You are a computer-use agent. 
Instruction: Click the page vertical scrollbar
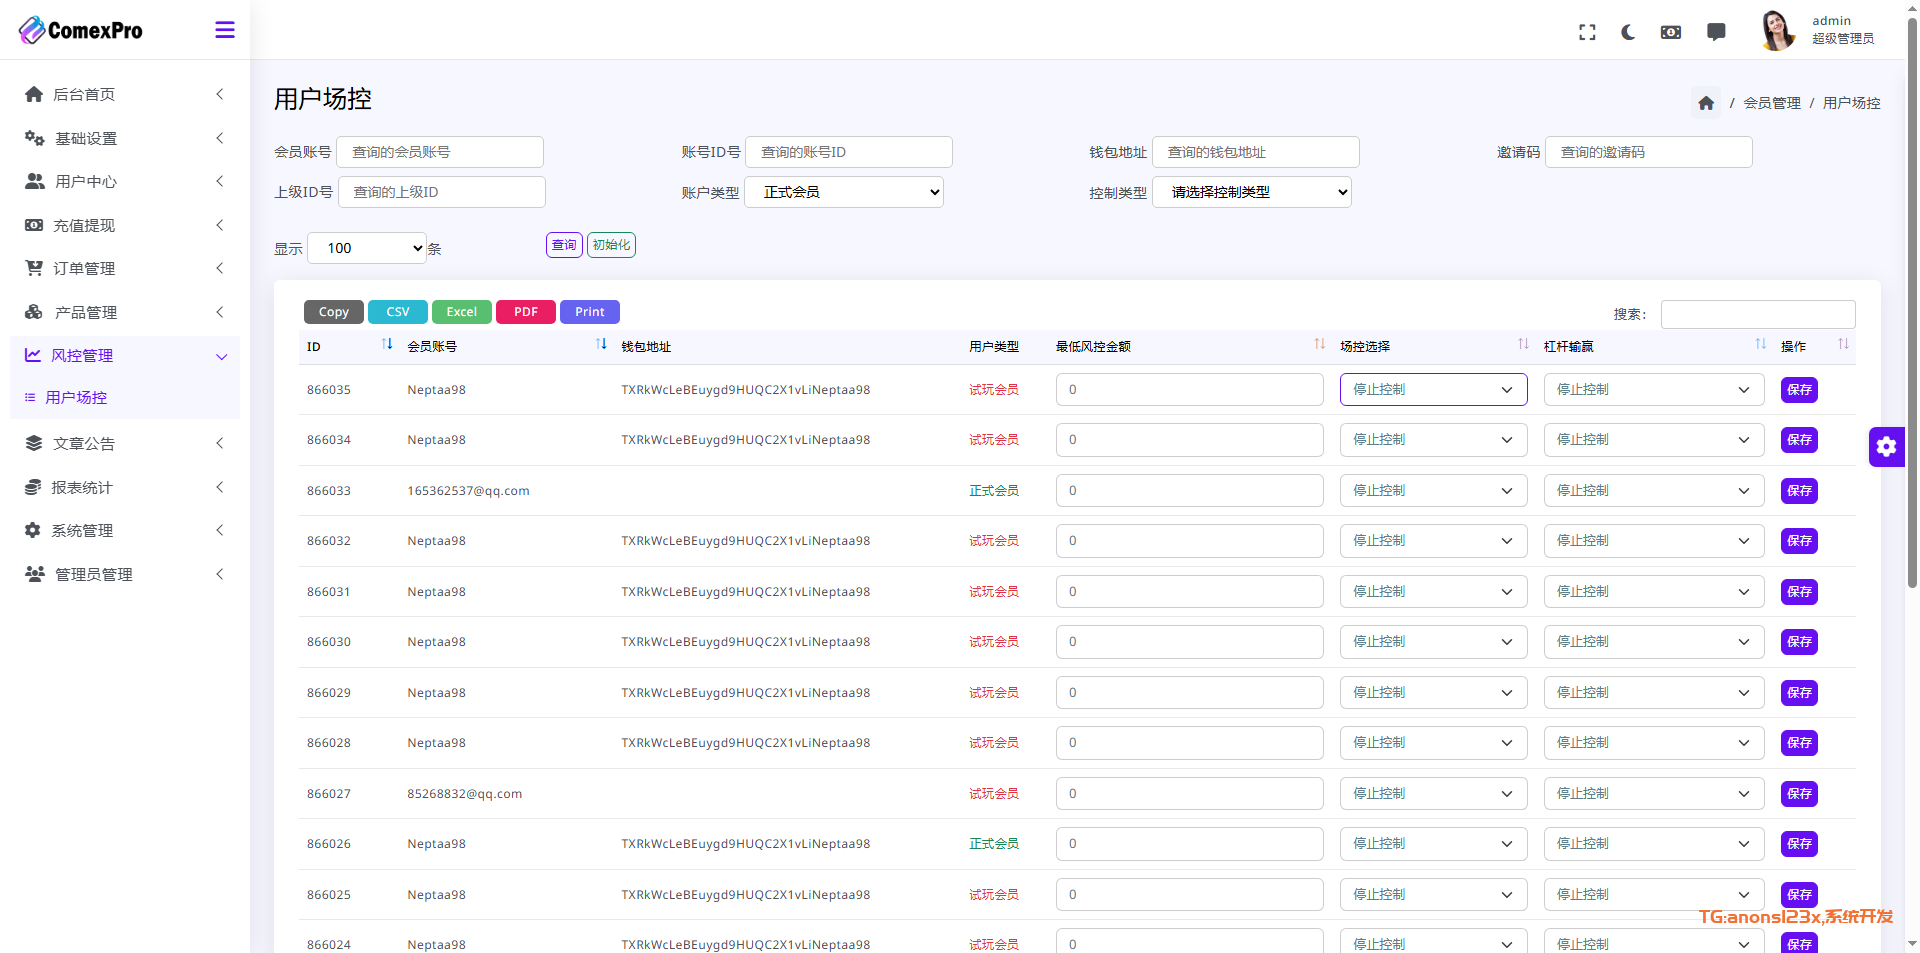1912,300
